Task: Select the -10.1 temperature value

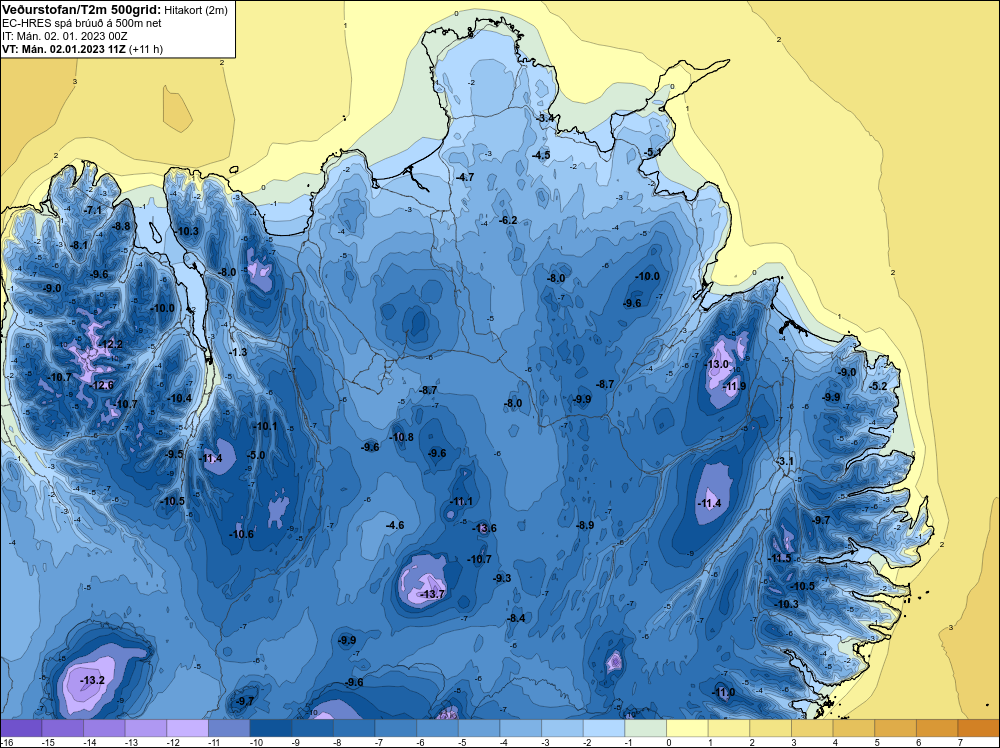Action: [x=266, y=426]
